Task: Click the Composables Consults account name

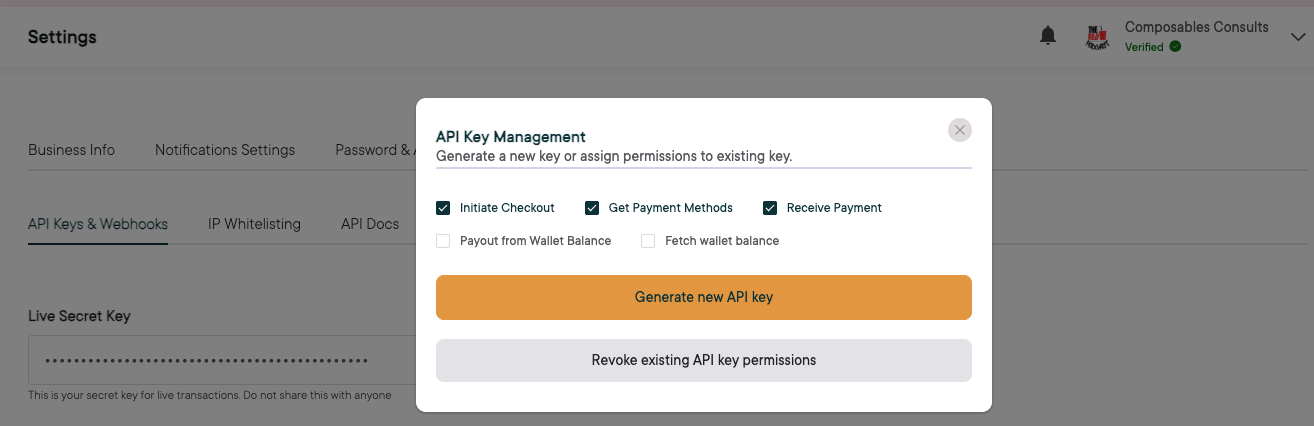Action: tap(1196, 27)
